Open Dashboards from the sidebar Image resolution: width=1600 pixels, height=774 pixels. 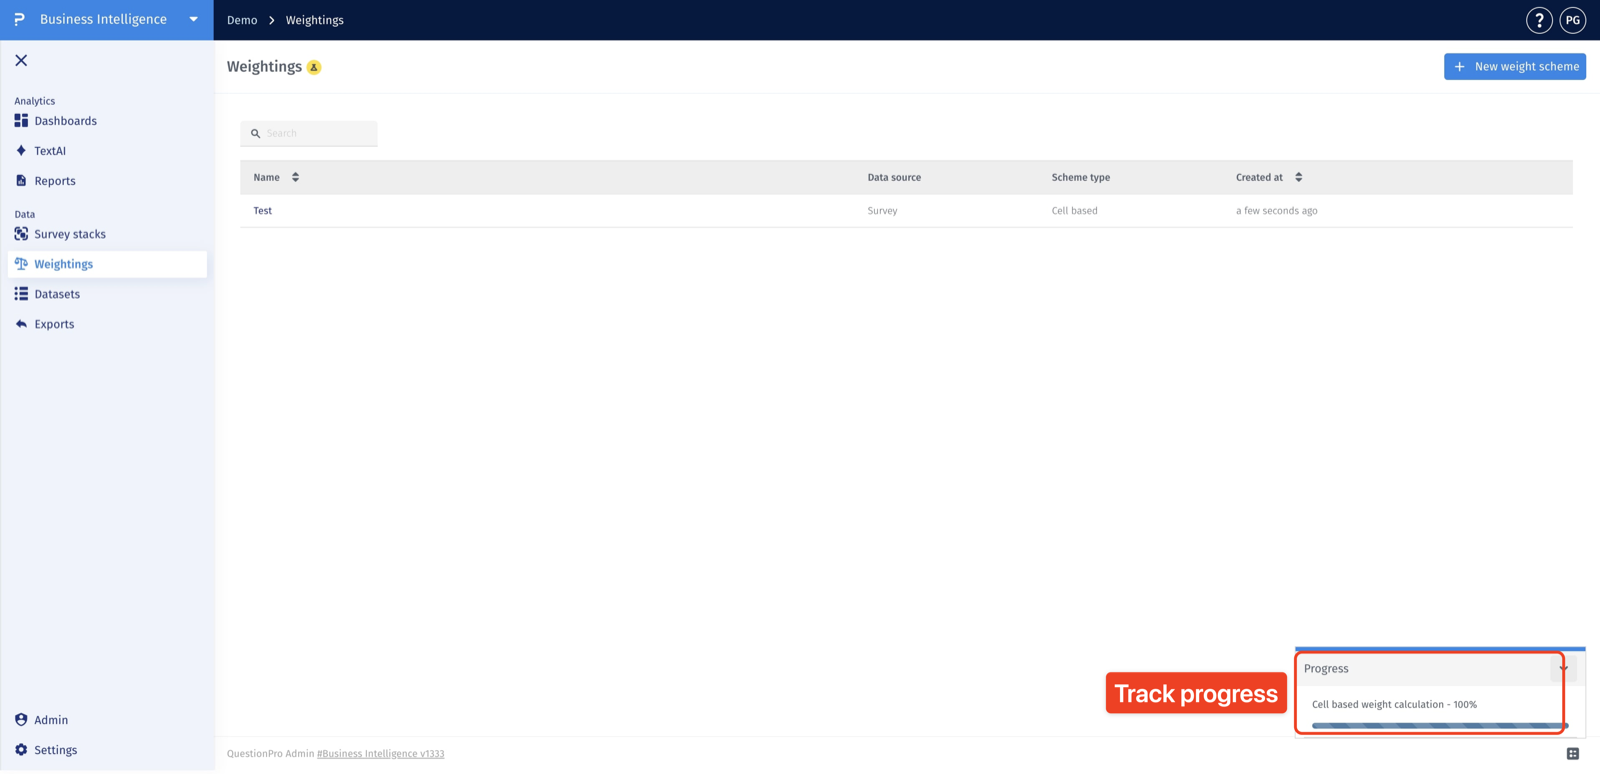click(x=65, y=121)
